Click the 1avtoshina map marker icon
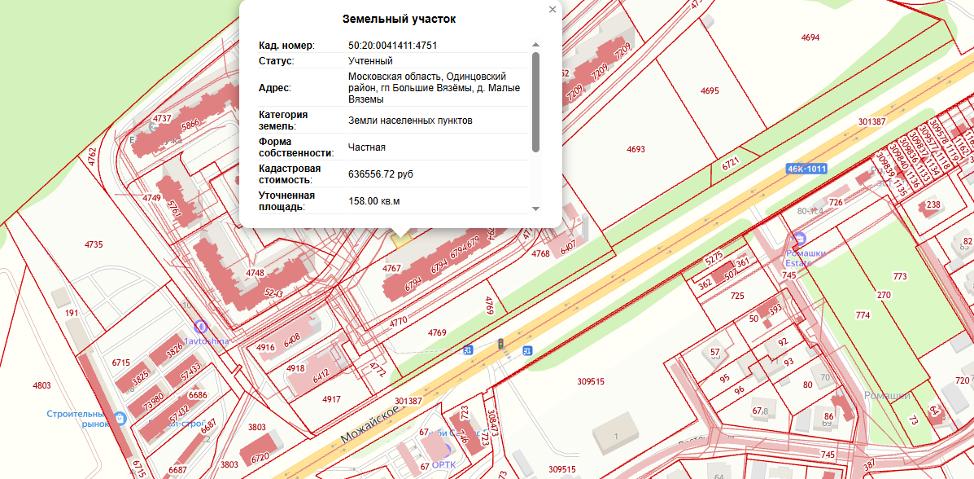This screenshot has width=974, height=479. pos(200,326)
